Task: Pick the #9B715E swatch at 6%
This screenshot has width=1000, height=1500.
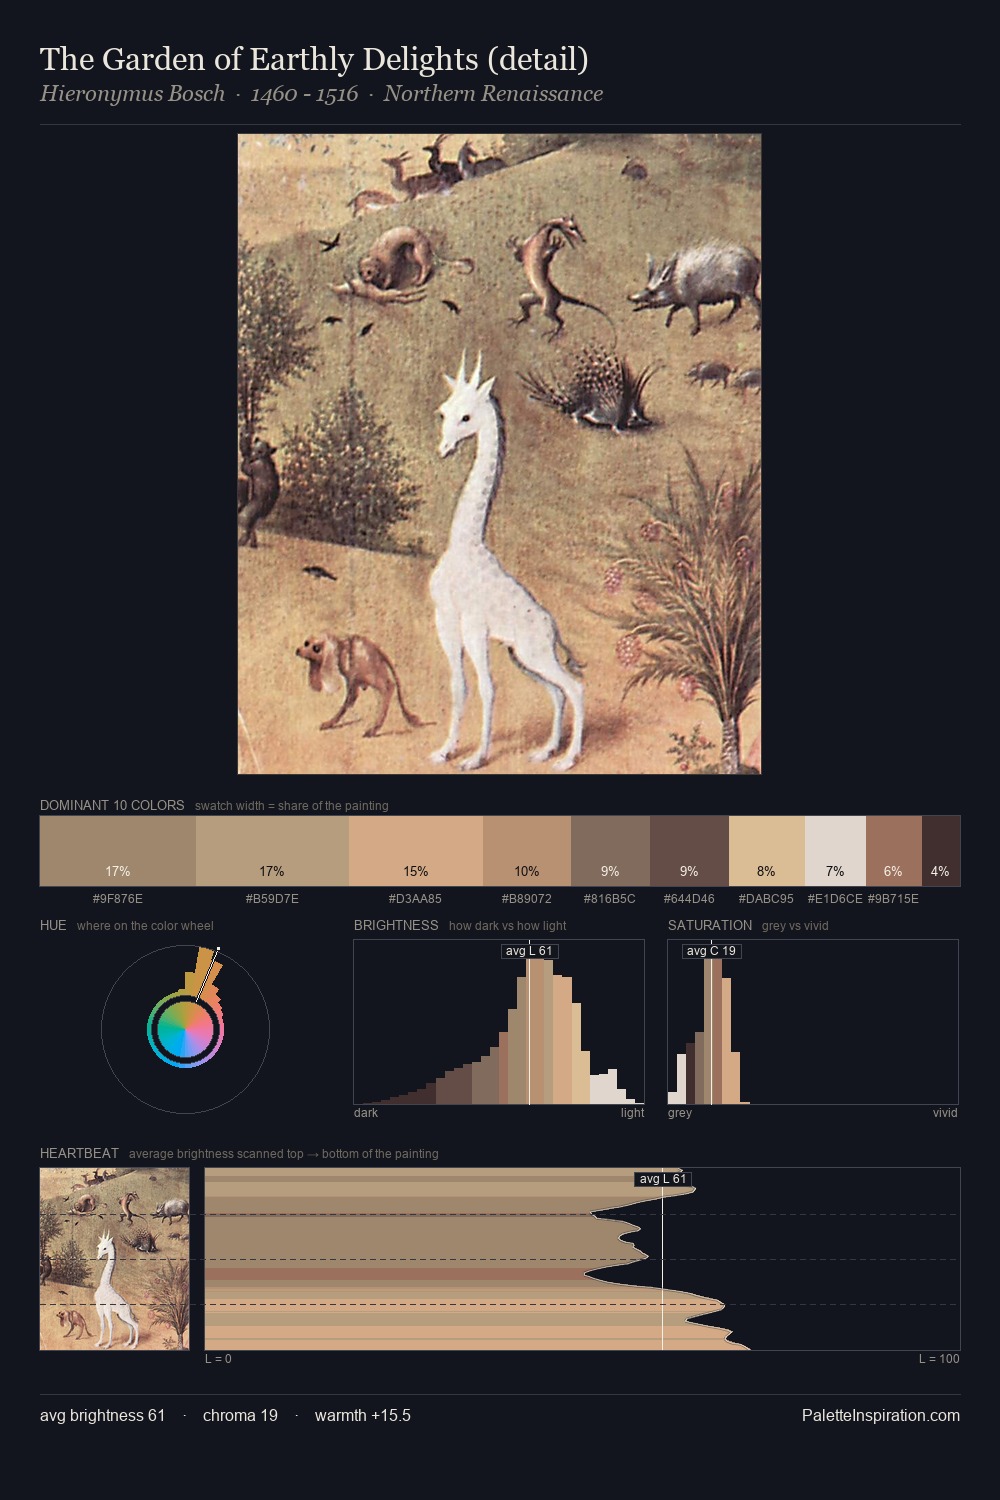Action: (894, 851)
